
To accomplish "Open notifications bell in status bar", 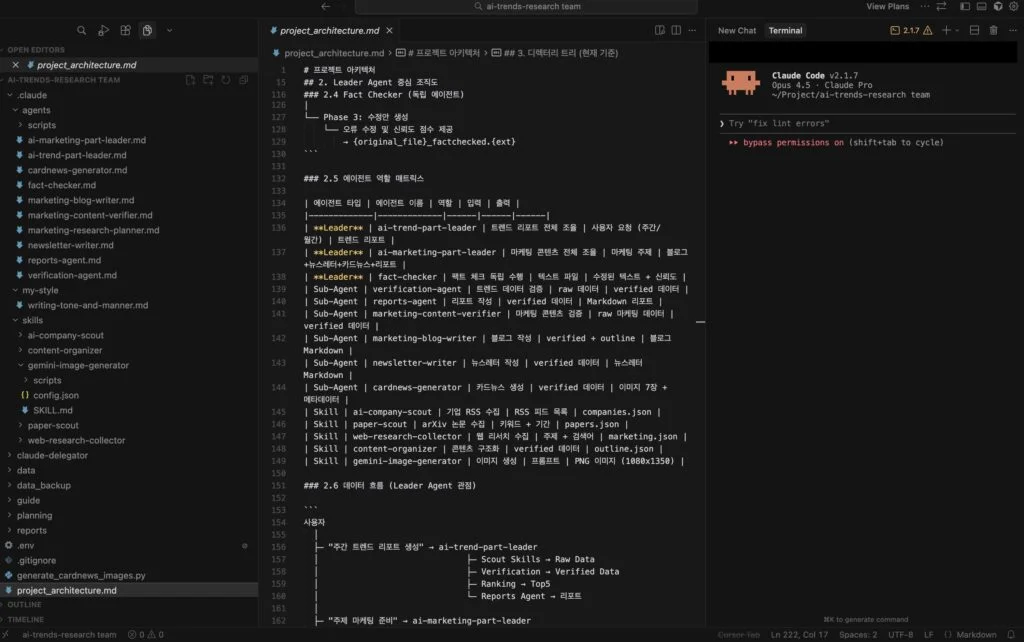I will tap(1011, 635).
